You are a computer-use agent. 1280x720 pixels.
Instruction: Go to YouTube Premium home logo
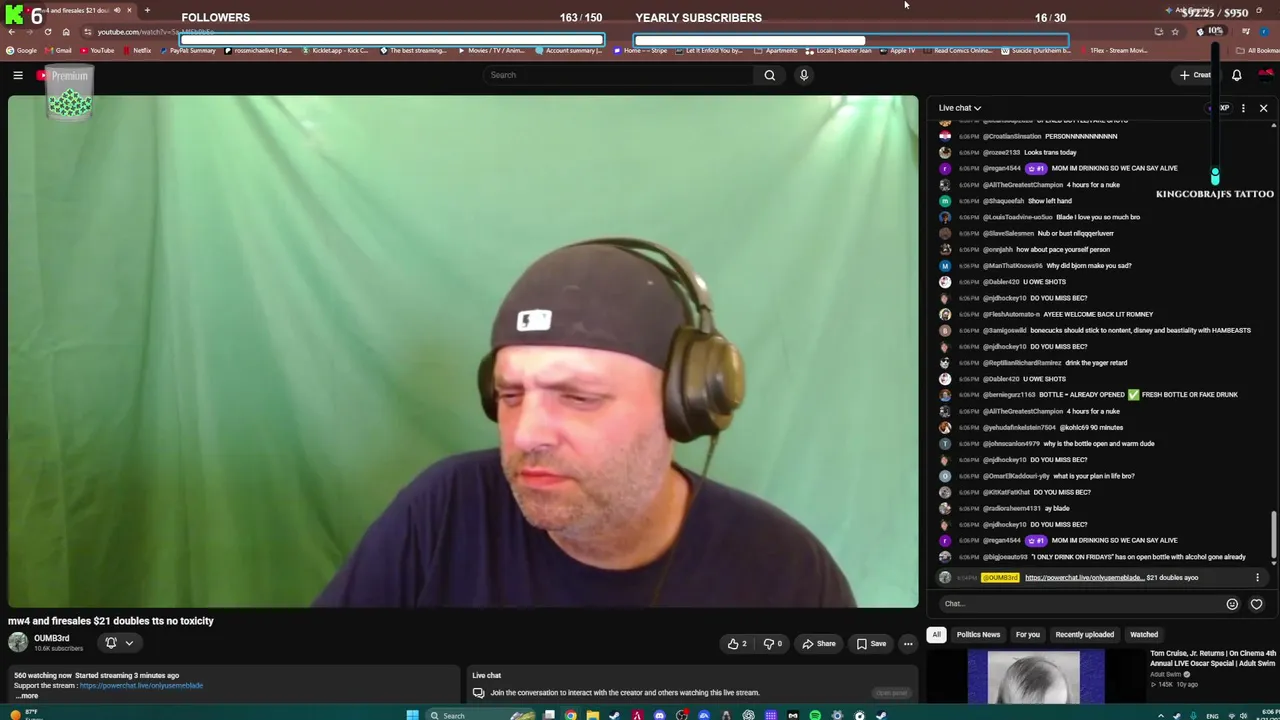pyautogui.click(x=62, y=76)
